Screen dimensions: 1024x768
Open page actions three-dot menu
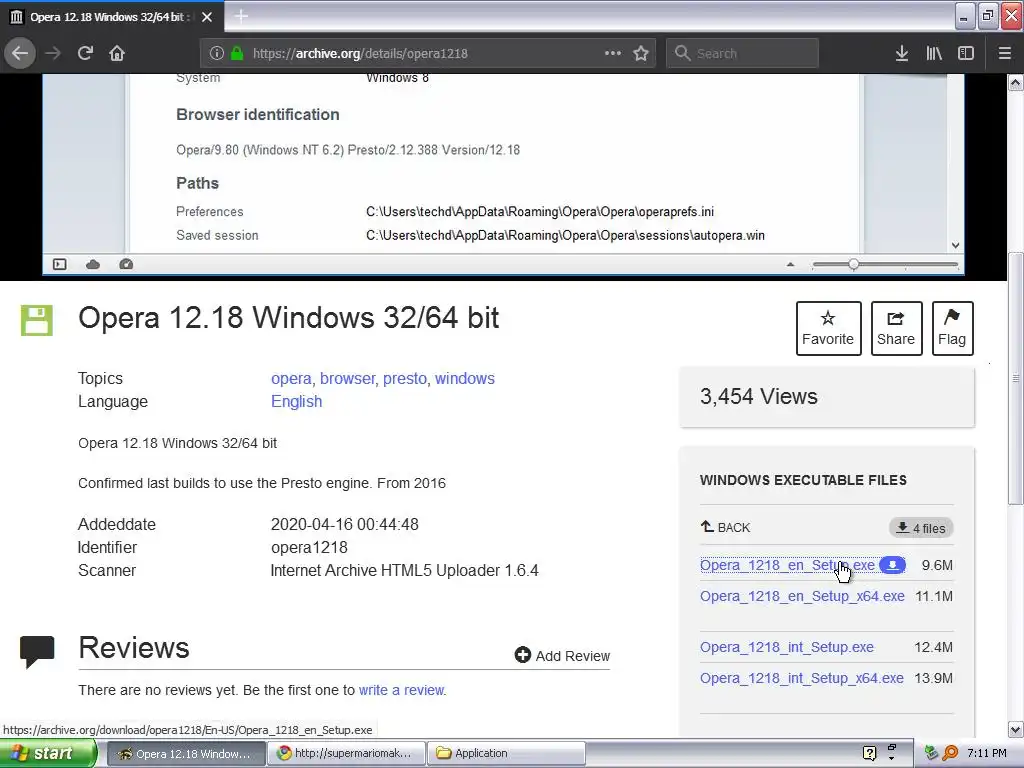[x=613, y=54]
